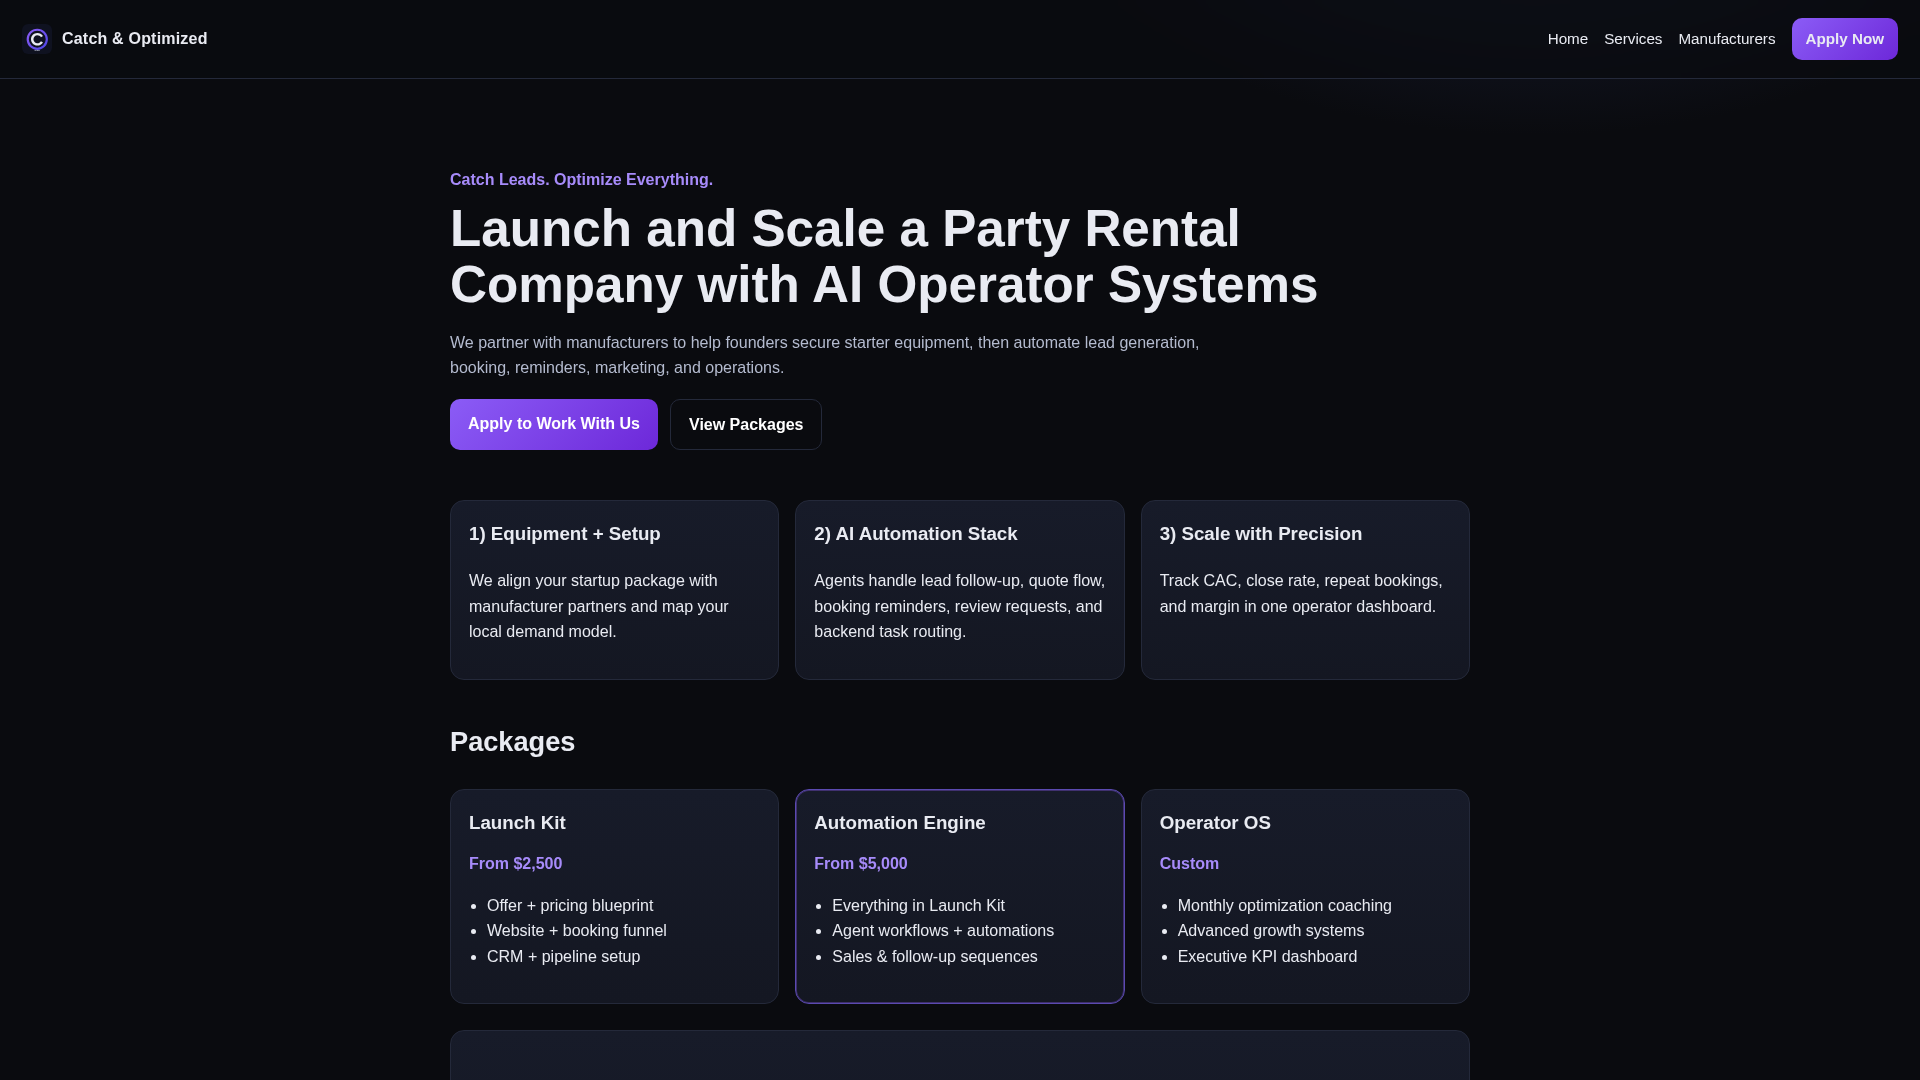
Task: Open the Services nav link
Action: pos(1633,39)
